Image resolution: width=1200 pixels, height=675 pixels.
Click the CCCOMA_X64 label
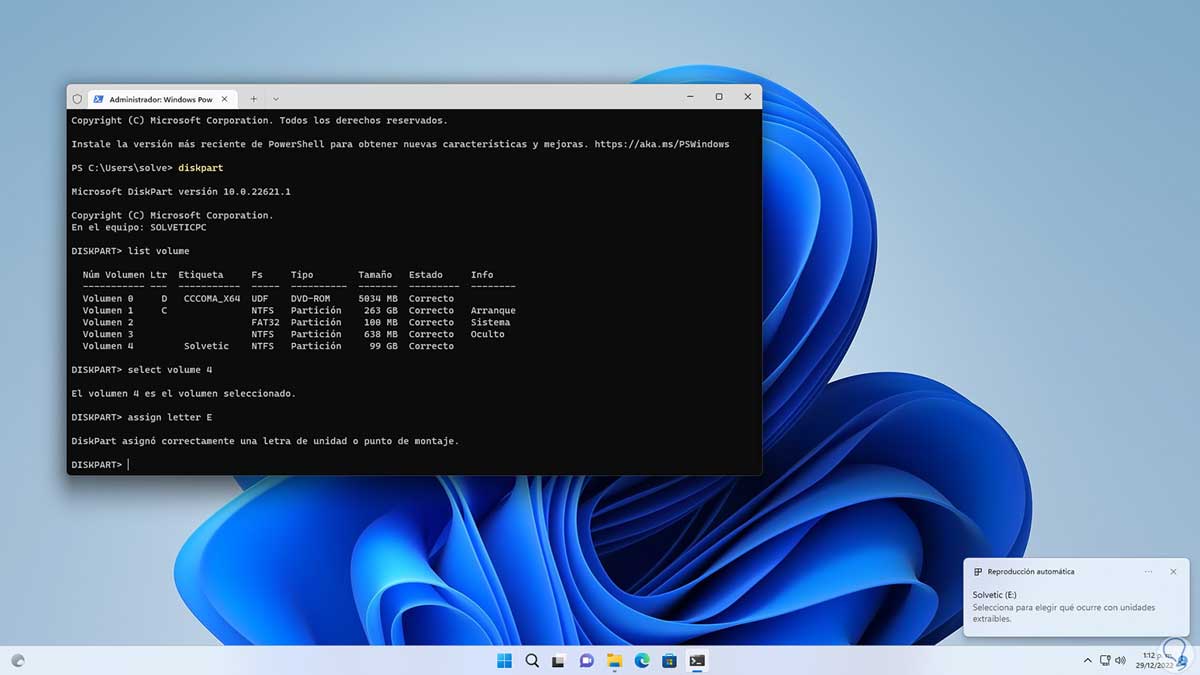click(212, 298)
